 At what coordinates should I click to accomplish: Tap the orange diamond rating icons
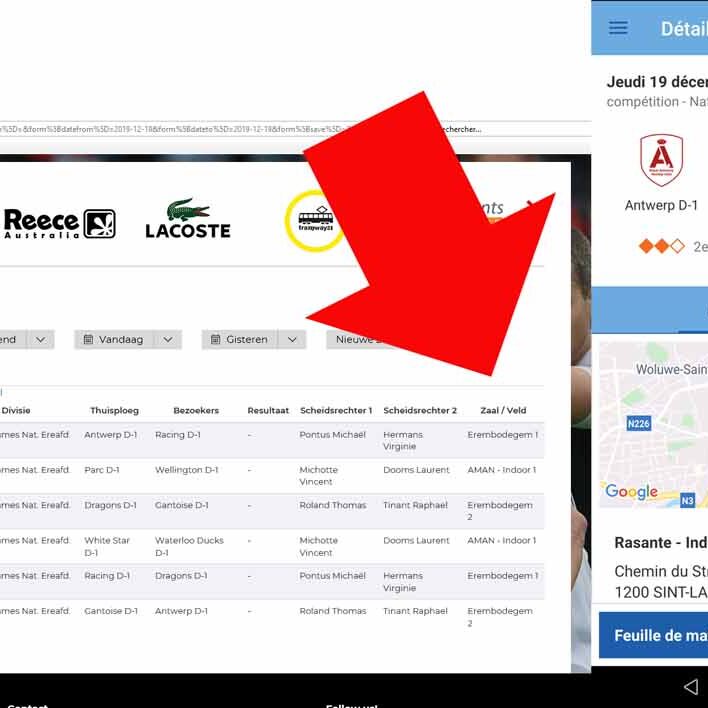[x=661, y=246]
